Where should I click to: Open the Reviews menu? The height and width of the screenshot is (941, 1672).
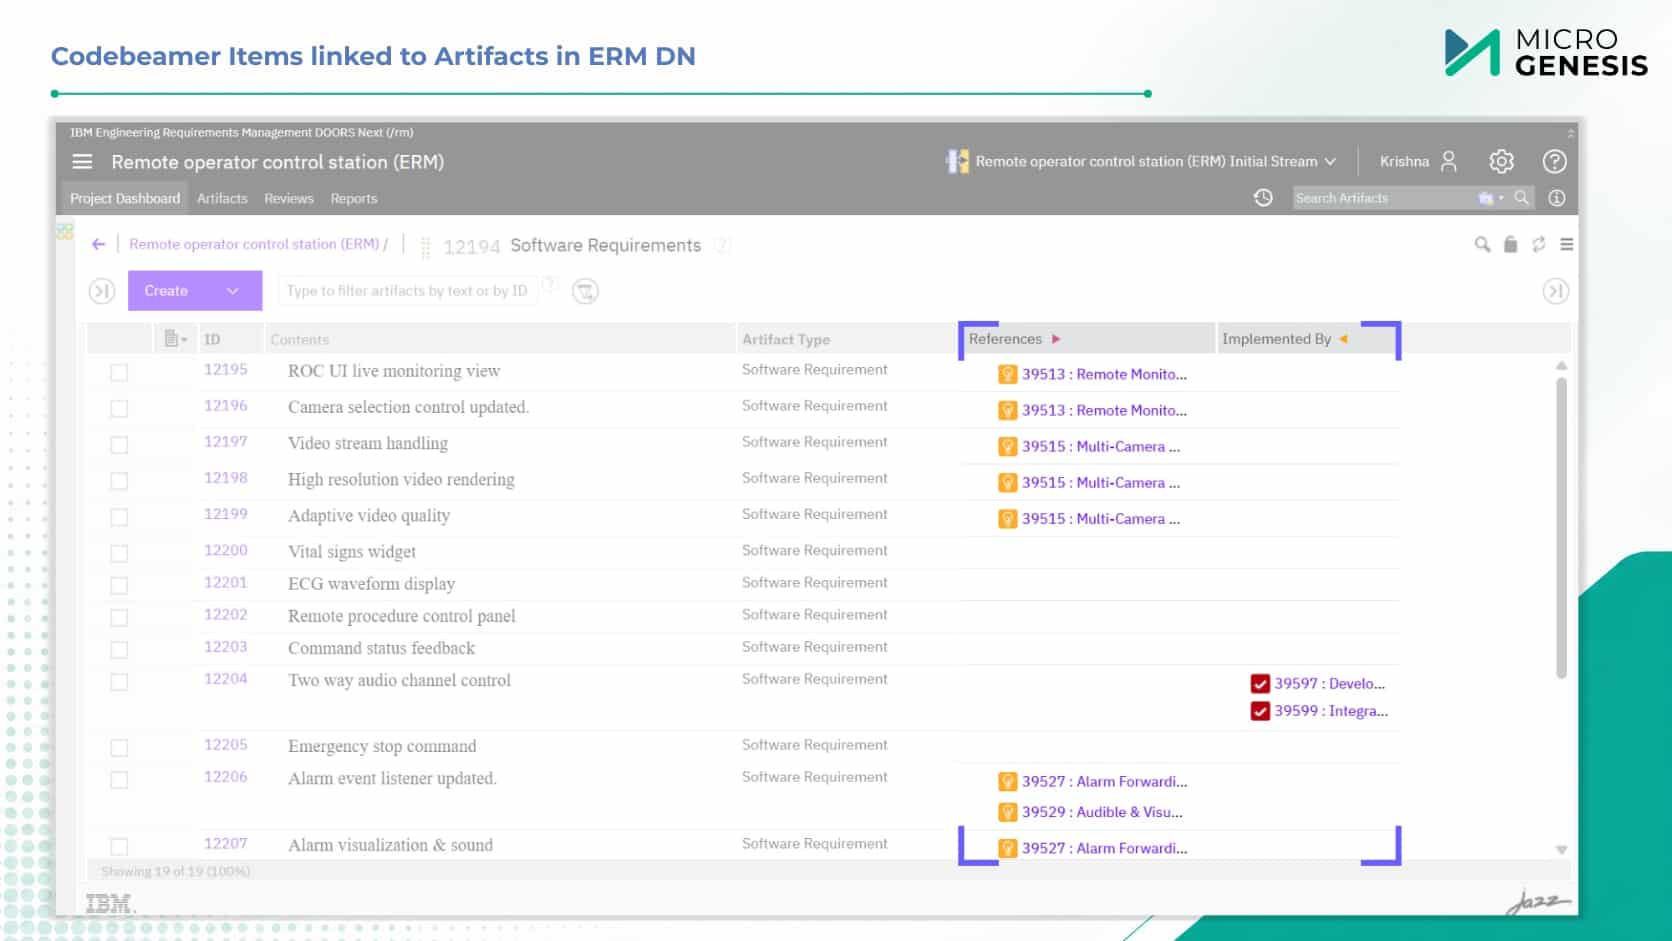[289, 198]
